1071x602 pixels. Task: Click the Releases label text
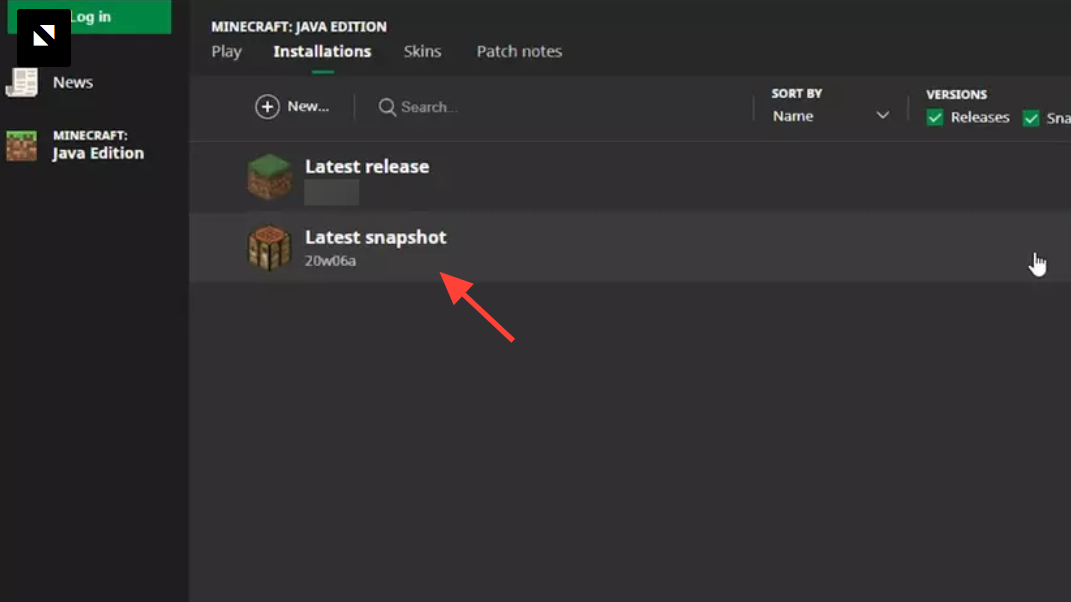[x=979, y=118]
